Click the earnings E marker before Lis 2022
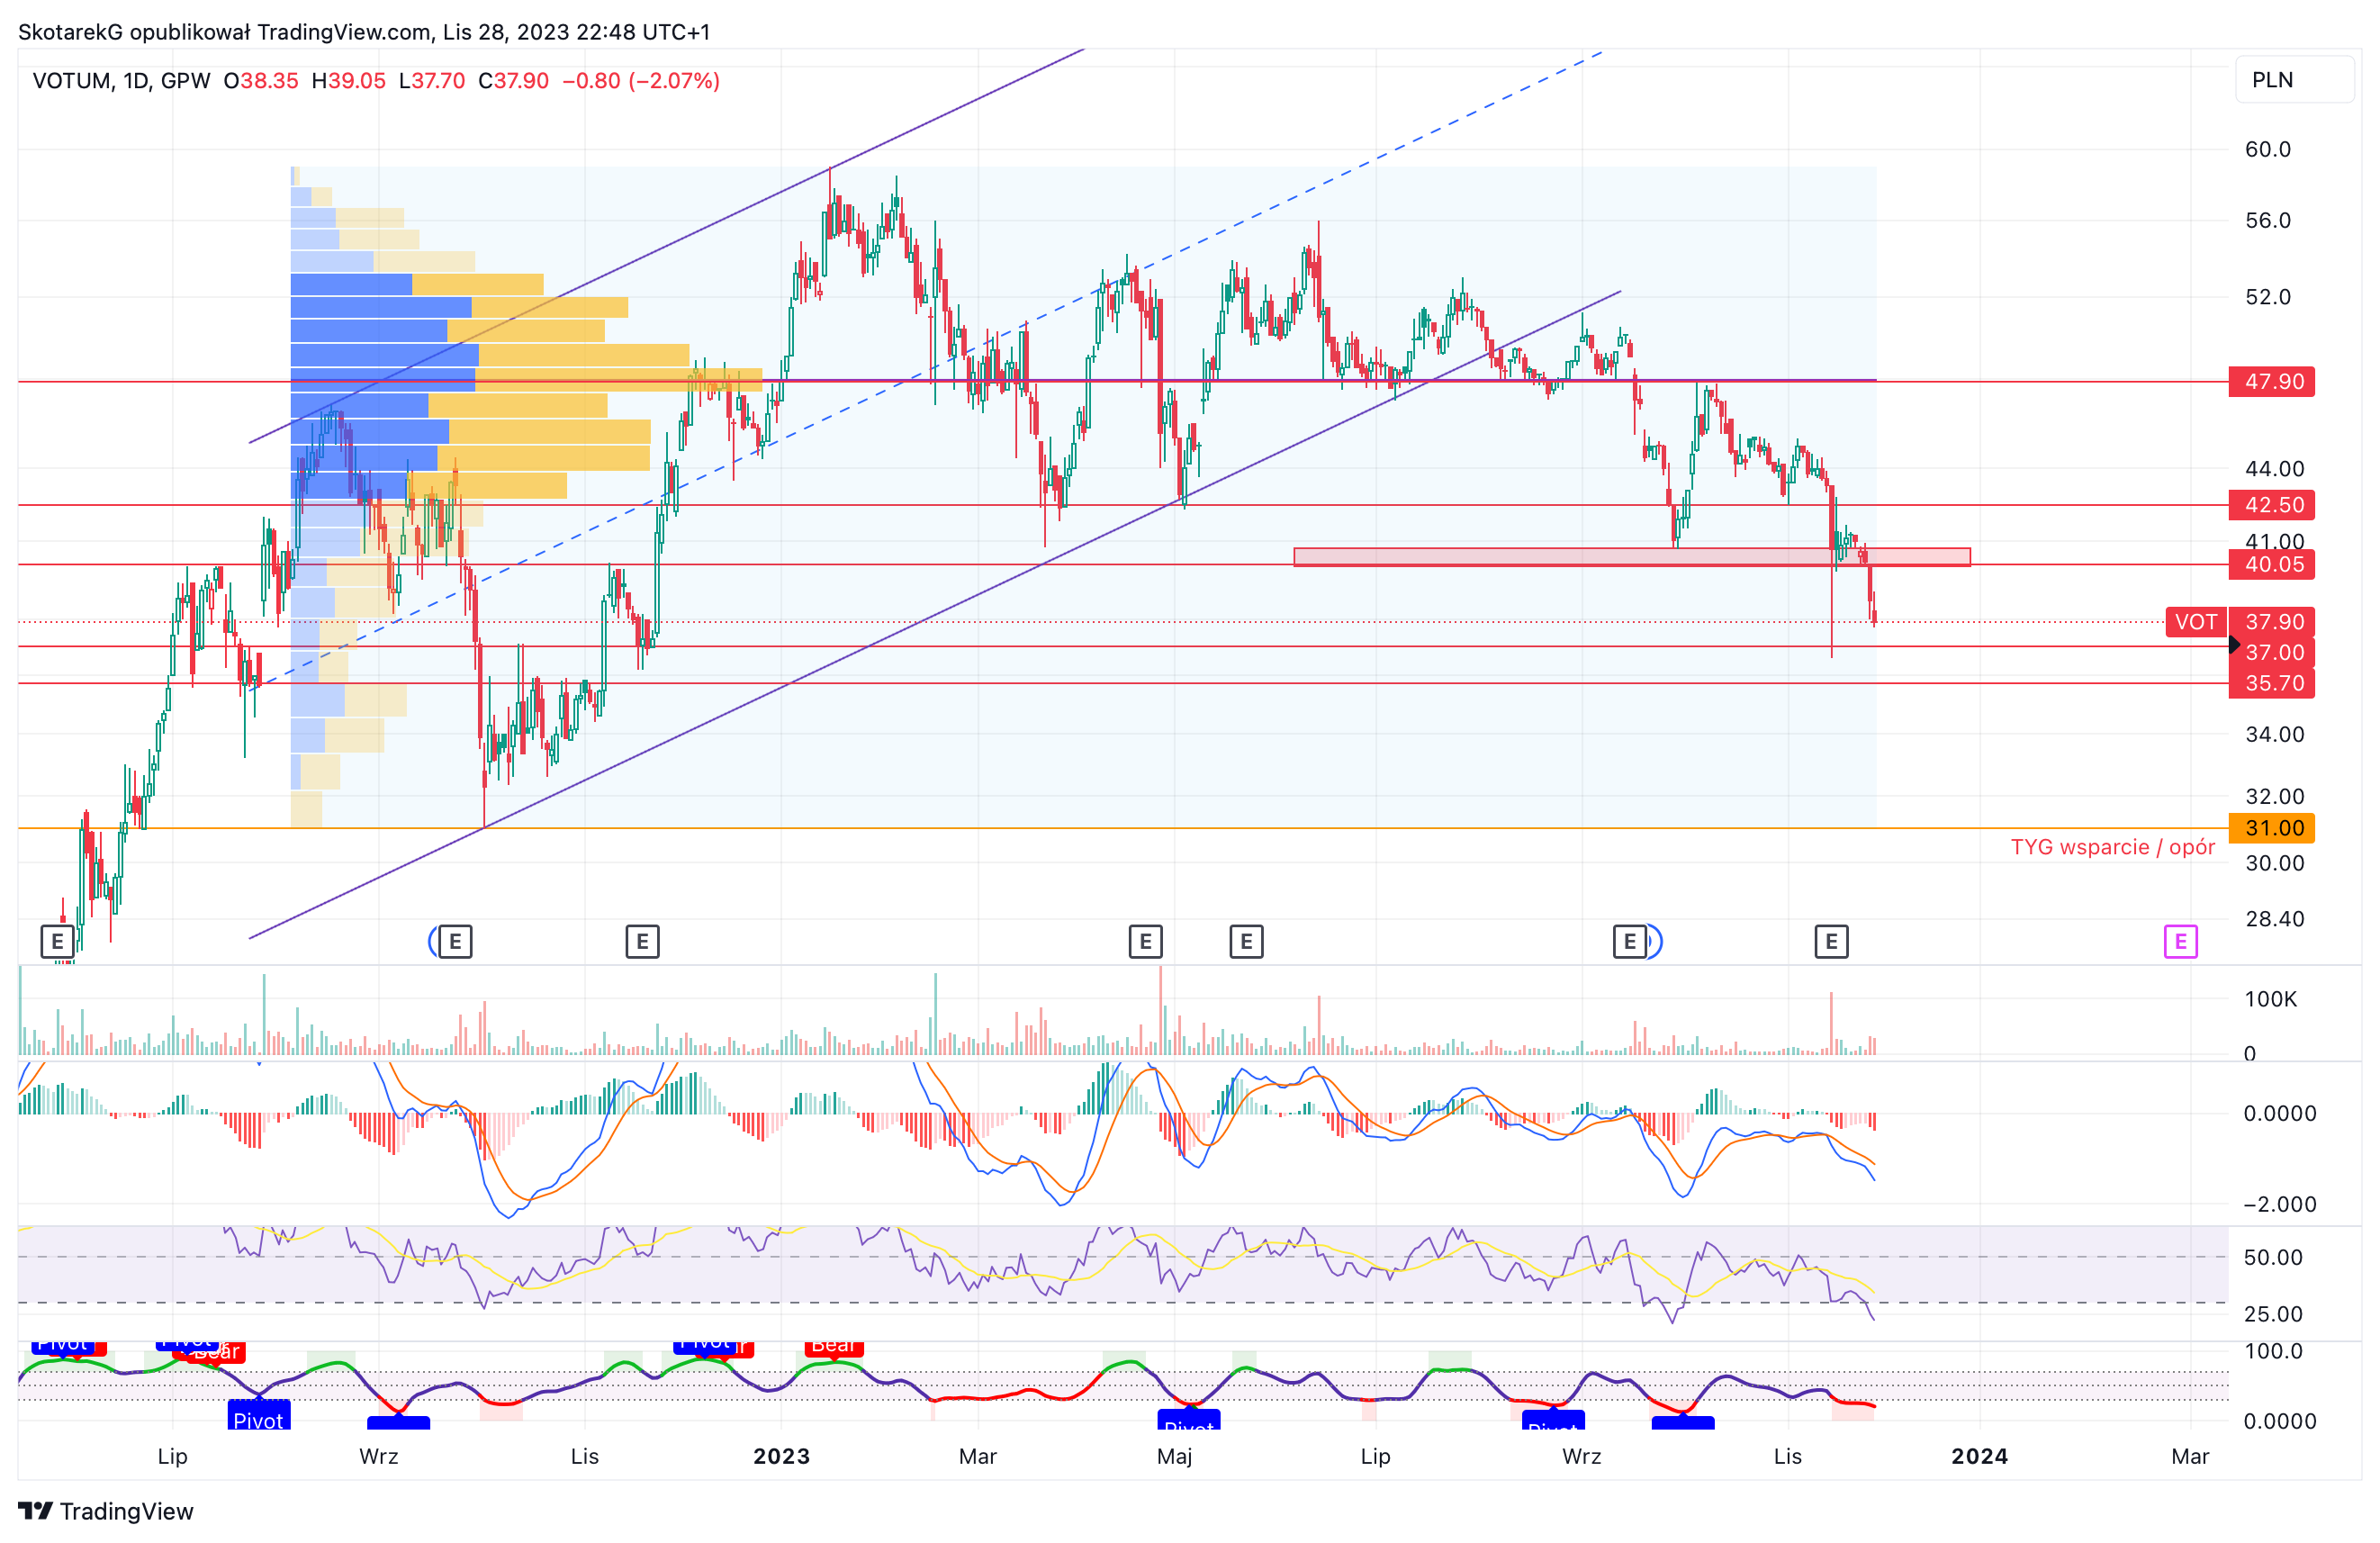The width and height of the screenshot is (2380, 1543). click(x=642, y=941)
